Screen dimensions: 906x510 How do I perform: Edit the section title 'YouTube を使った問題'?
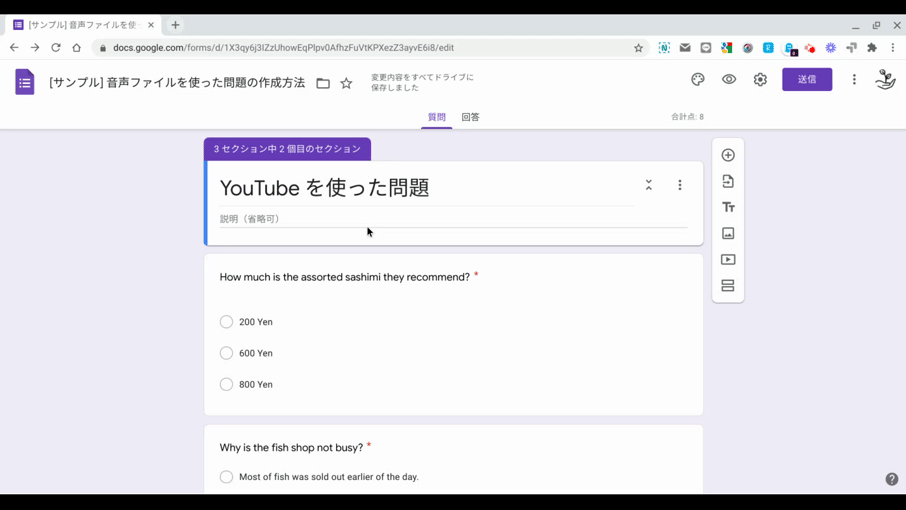[324, 188]
